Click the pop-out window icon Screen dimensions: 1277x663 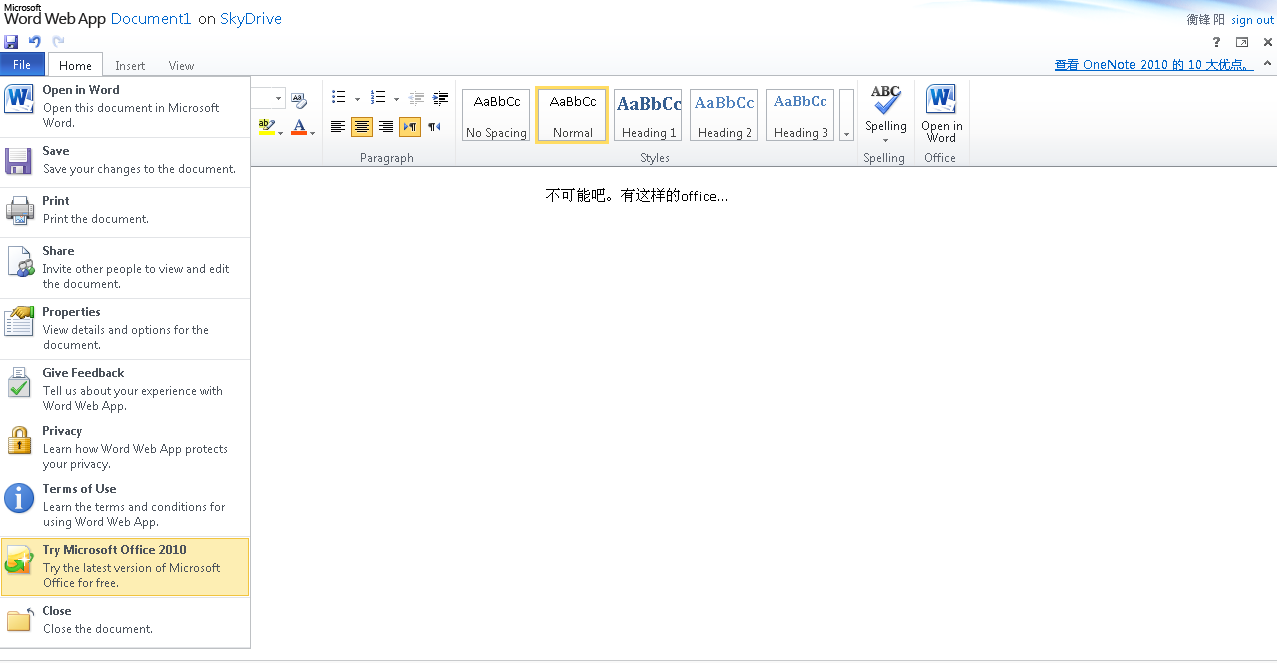(1242, 42)
